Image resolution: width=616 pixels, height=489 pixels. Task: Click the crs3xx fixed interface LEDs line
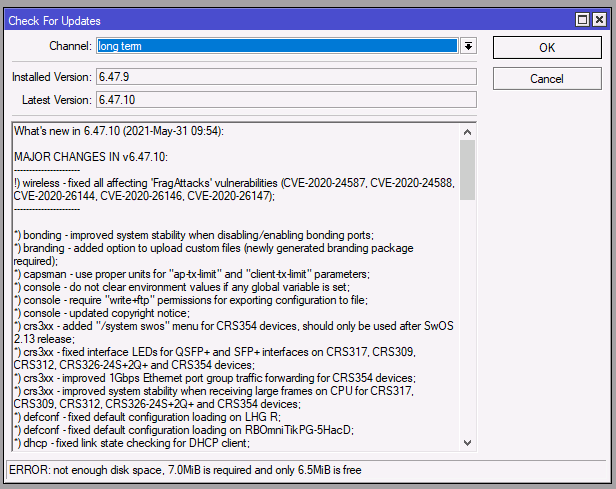pyautogui.click(x=215, y=358)
